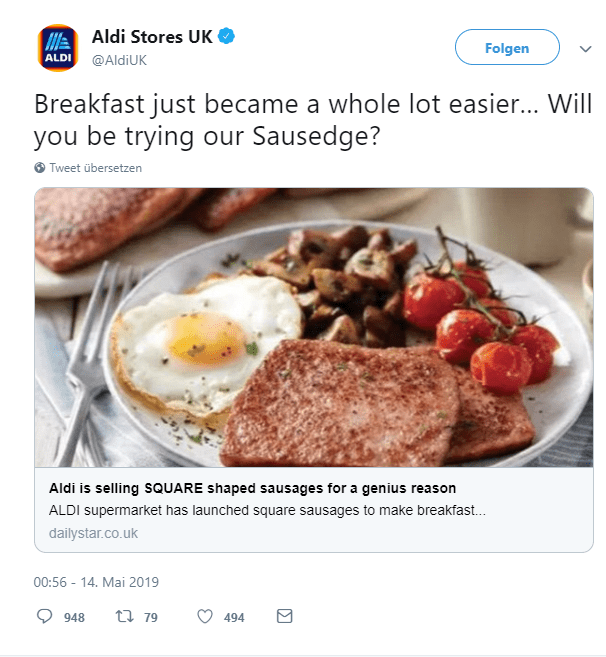
Task: Click the 79 retweets count
Action: click(151, 618)
